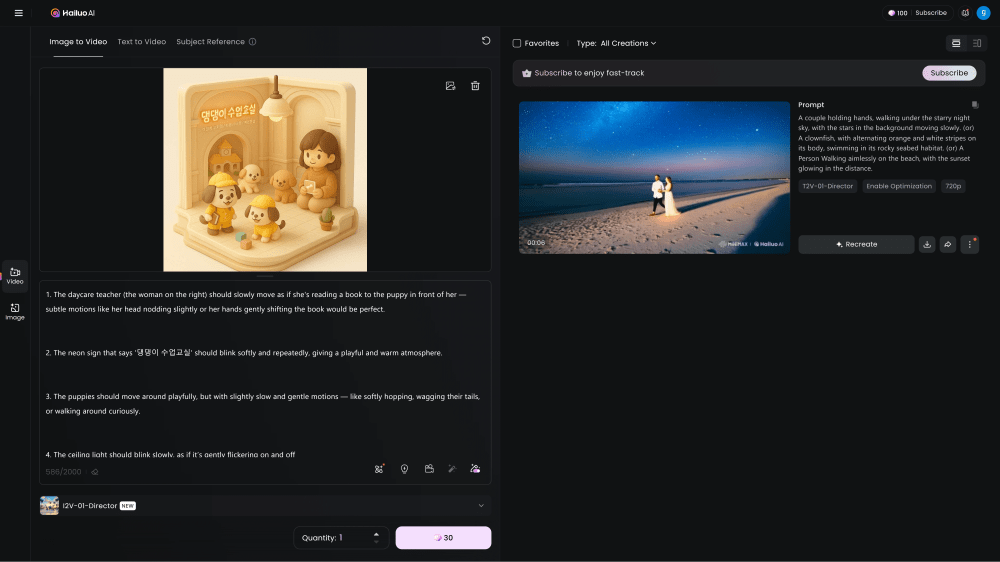
Task: Click into the prompt text area
Action: point(265,373)
